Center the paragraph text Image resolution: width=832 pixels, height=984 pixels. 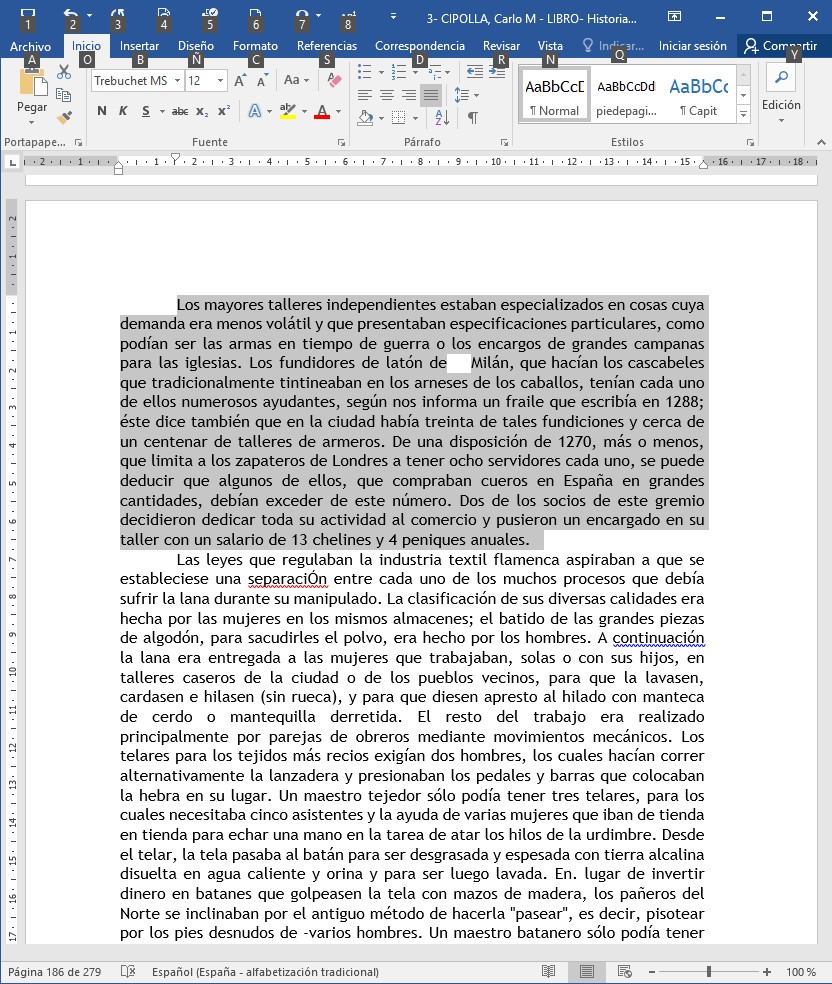(387, 95)
